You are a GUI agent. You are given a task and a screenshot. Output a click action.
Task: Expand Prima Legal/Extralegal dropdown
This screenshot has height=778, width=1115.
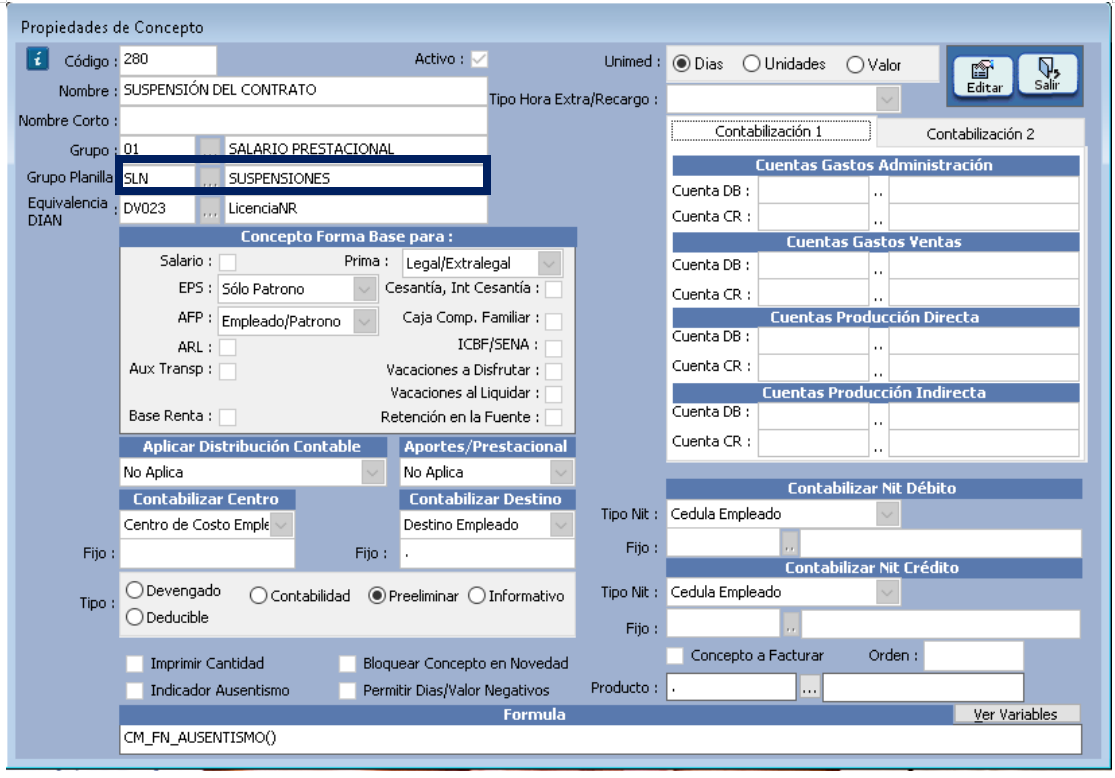pyautogui.click(x=549, y=263)
